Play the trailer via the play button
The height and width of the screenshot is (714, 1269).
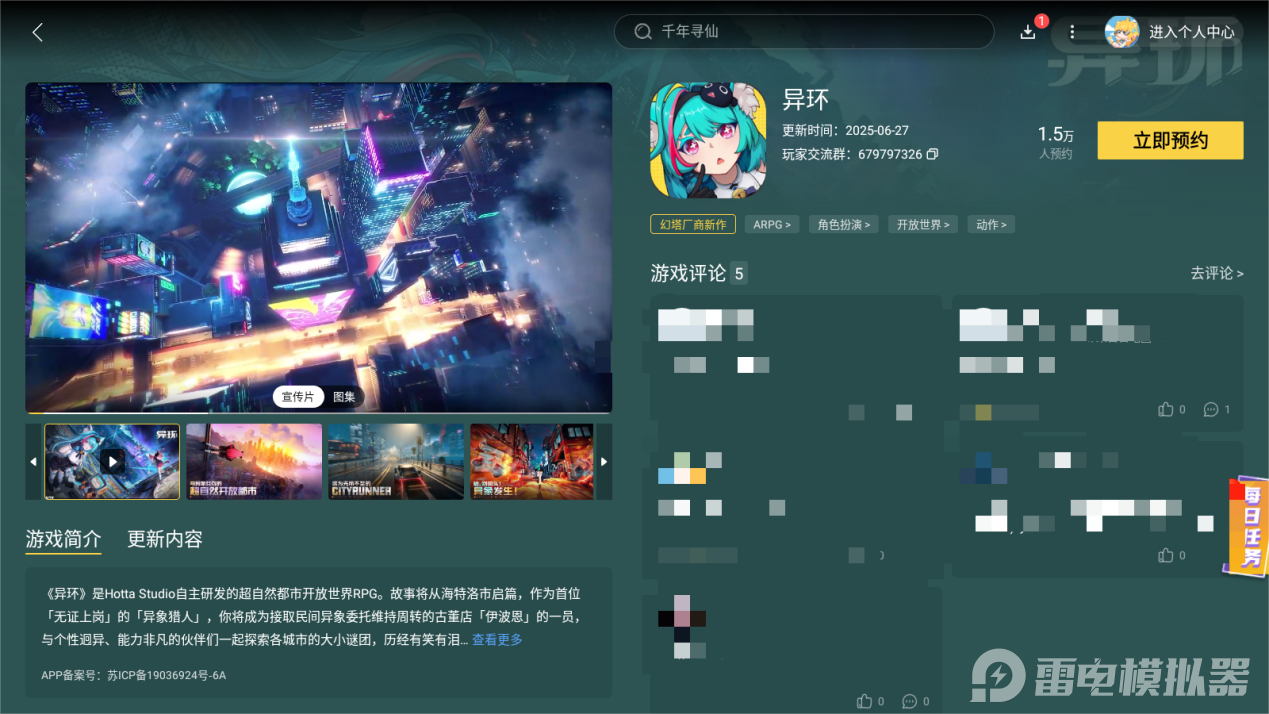tap(112, 461)
